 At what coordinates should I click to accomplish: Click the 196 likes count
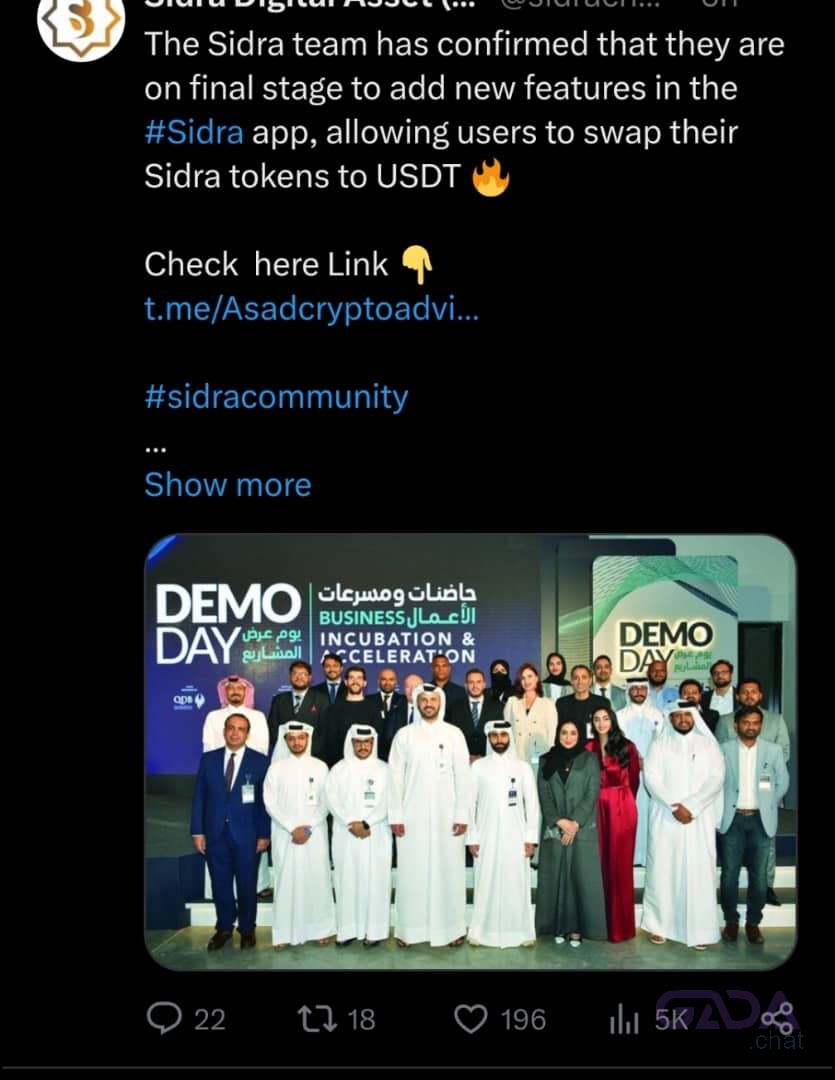pyautogui.click(x=523, y=1019)
